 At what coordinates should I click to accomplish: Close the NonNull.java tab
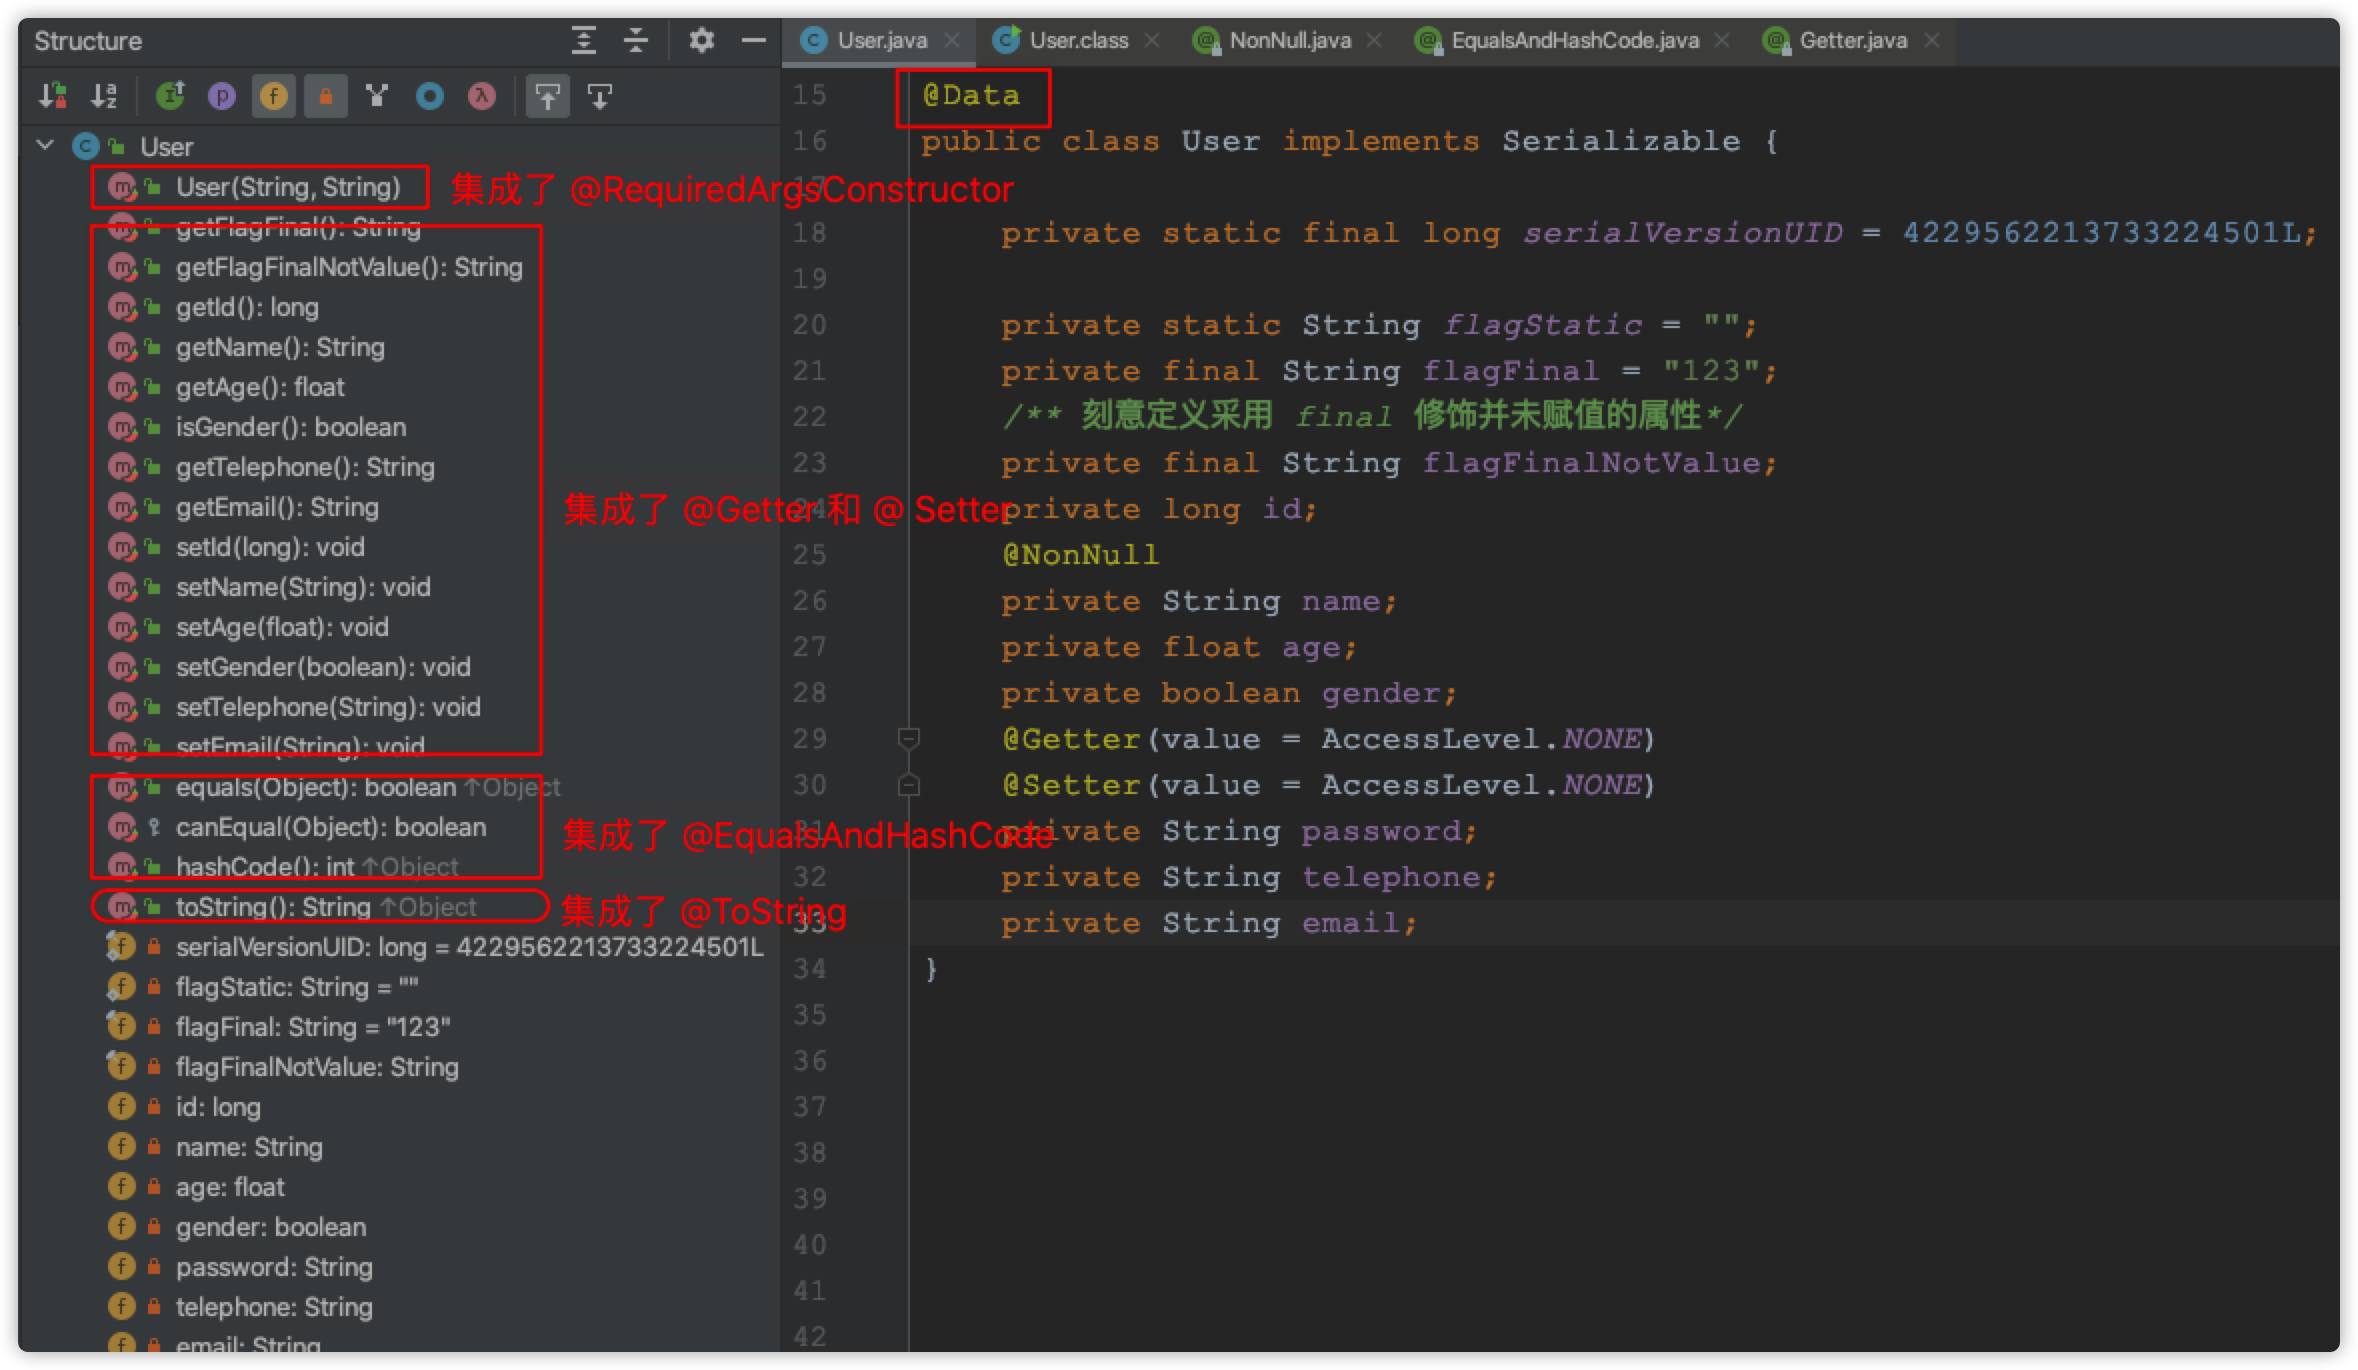(x=1374, y=40)
